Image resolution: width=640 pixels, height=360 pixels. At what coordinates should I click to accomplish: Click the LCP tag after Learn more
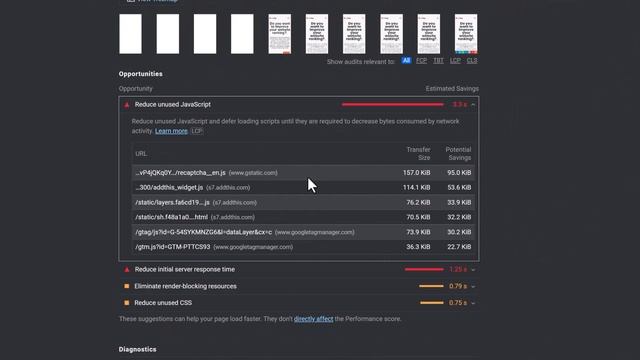197,131
